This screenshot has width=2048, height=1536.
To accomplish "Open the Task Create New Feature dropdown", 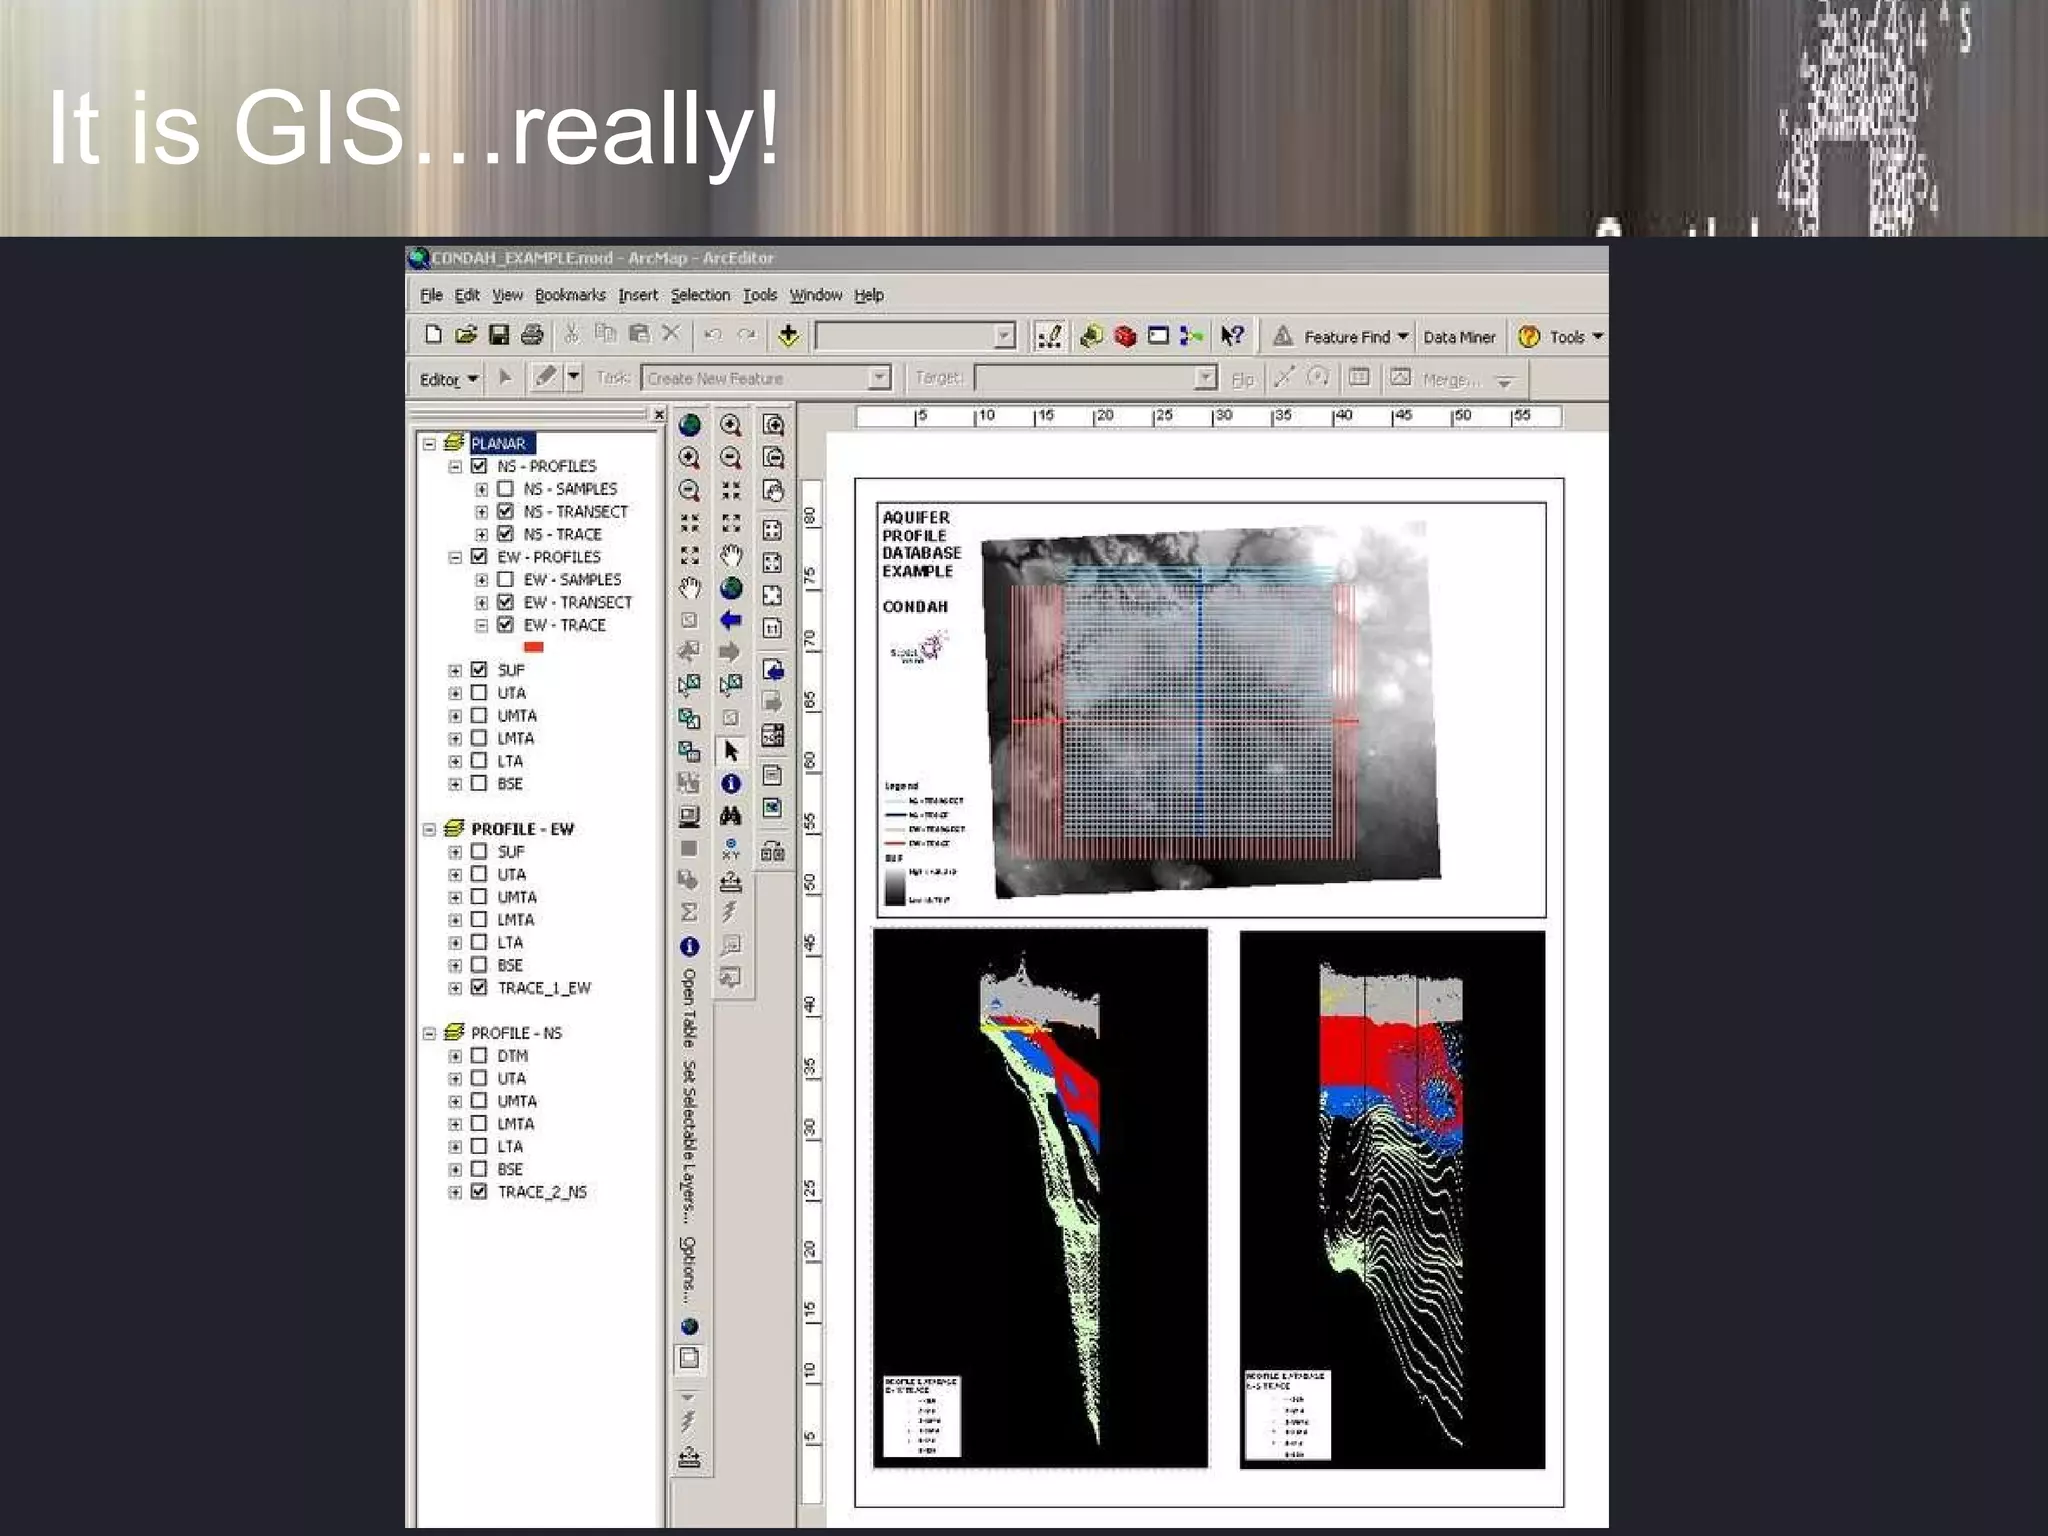I will tap(765, 378).
